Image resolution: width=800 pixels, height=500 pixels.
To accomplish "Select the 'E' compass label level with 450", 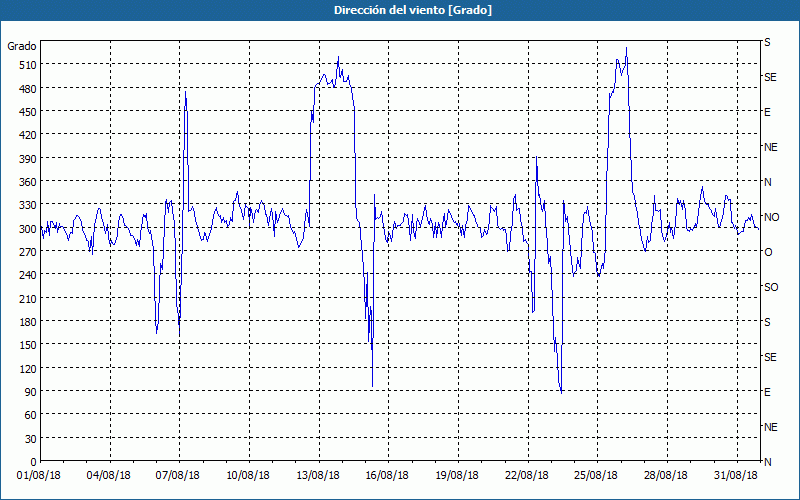I will coord(767,112).
